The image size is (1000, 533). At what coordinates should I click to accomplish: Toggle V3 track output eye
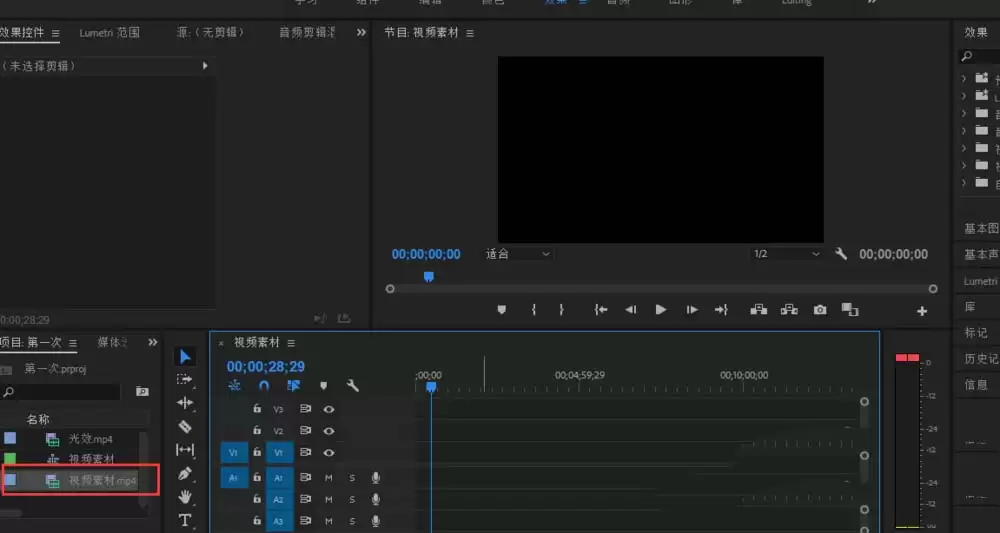pos(328,409)
